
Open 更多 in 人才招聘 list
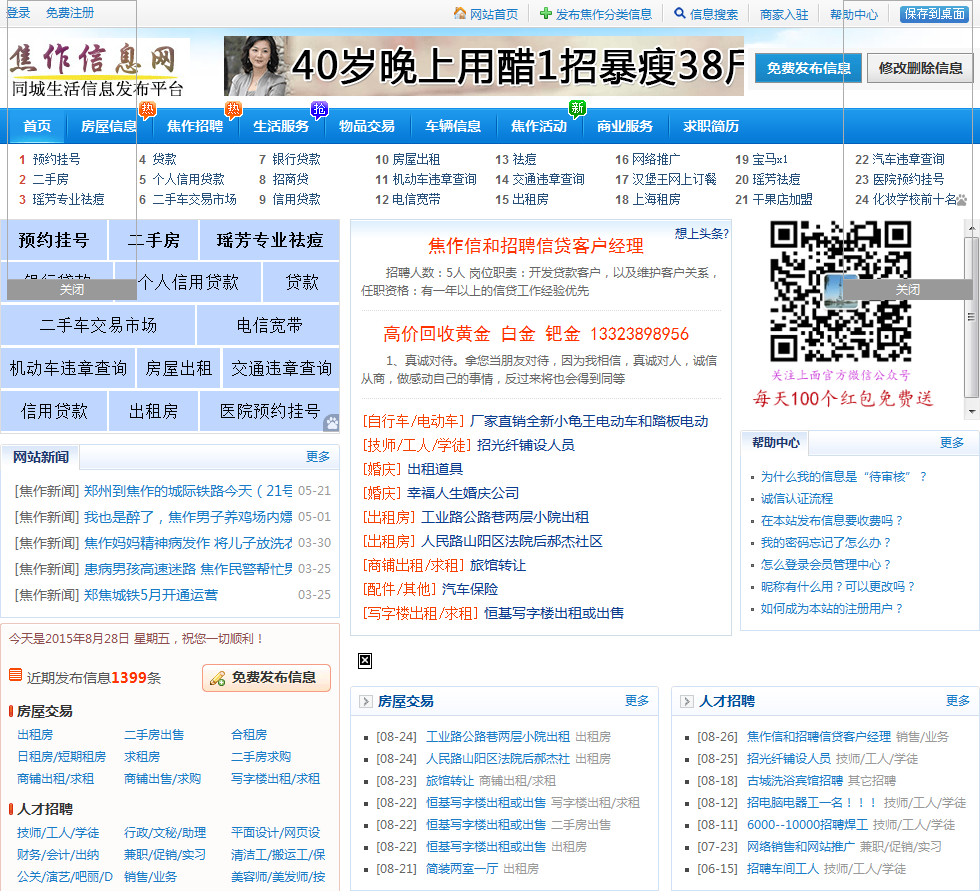pyautogui.click(x=958, y=701)
